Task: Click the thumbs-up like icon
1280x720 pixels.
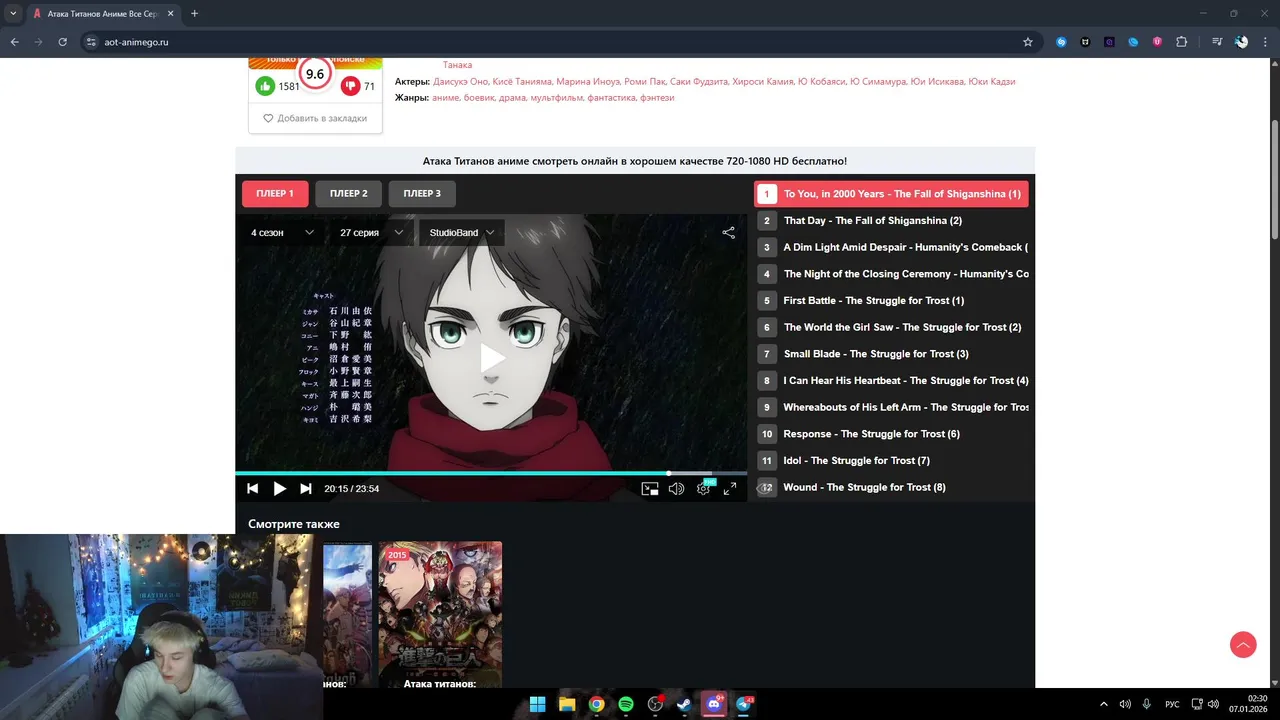Action: (x=265, y=86)
